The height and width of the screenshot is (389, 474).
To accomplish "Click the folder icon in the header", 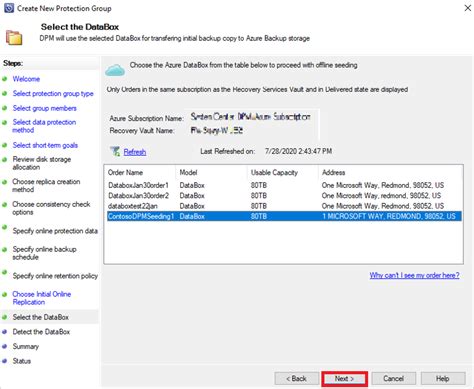I will pyautogui.click(x=14, y=37).
